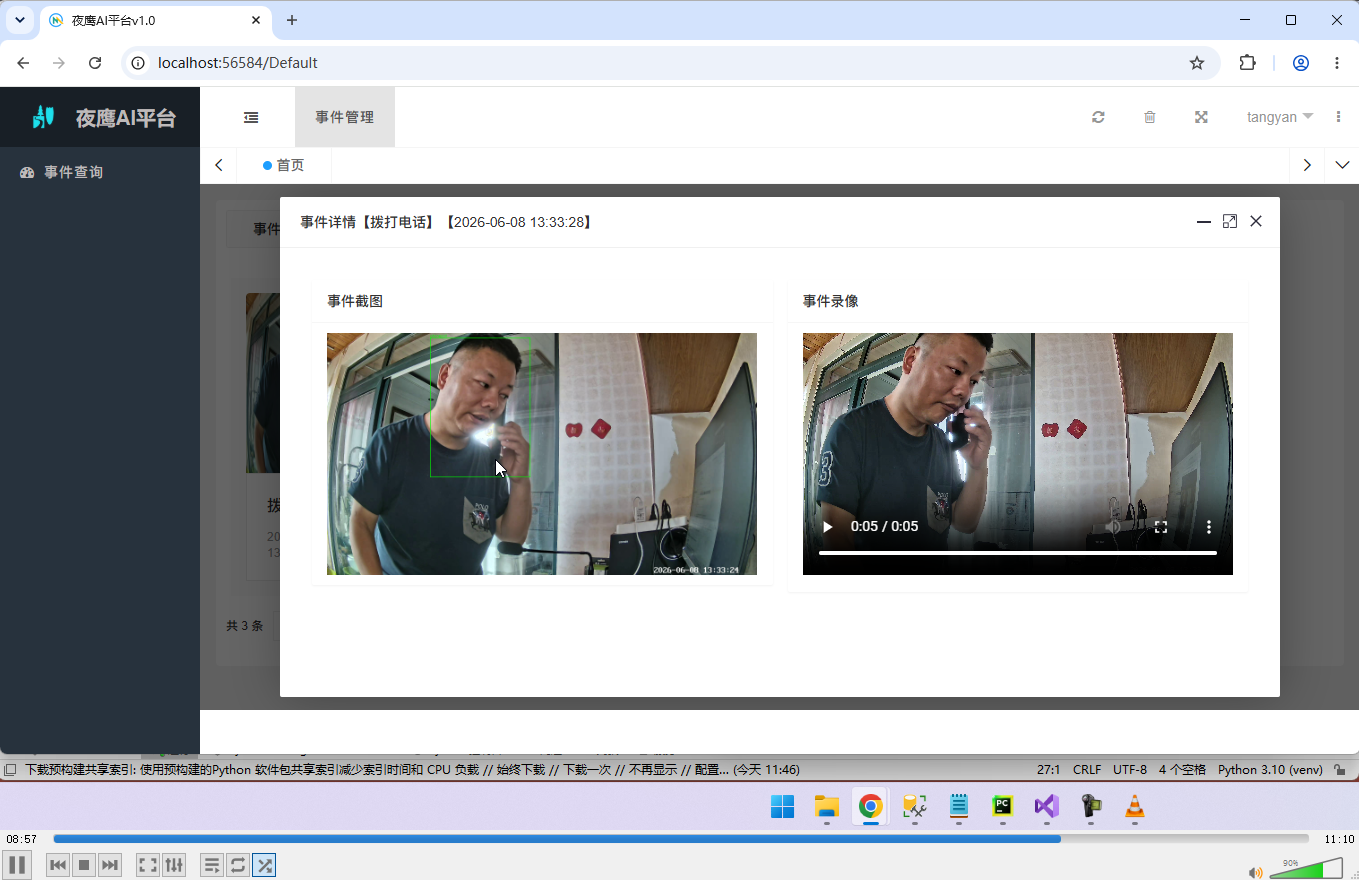Open tangyan user dropdown
Screen dimensions: 1359x880
[1280, 117]
